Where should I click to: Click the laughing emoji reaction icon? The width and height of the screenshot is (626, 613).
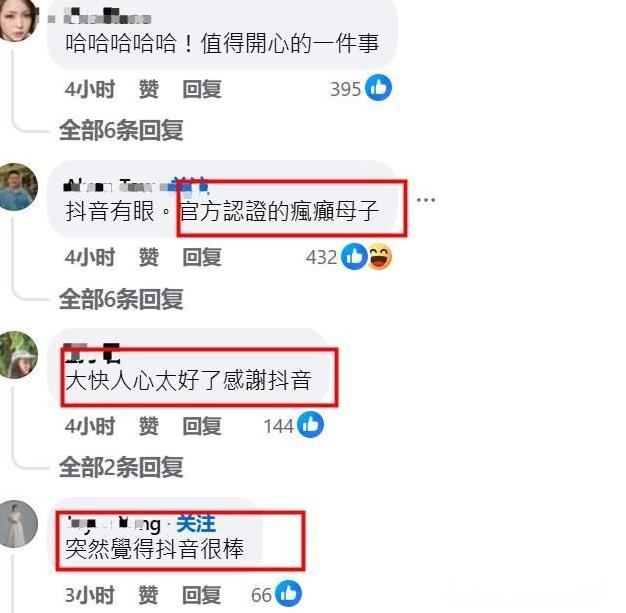point(380,256)
